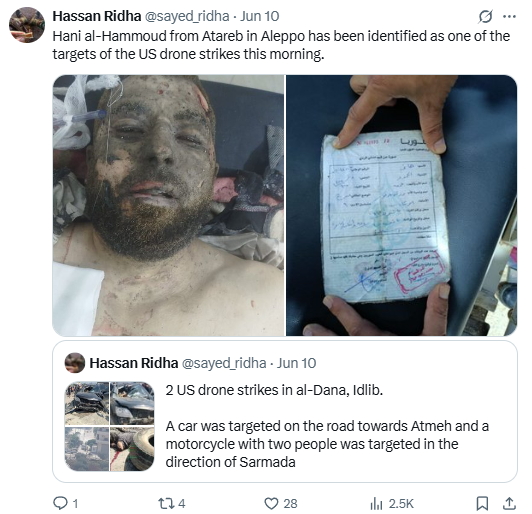Screen dimensions: 532x514
Task: Open the three-dot more options menu
Action: [510, 16]
